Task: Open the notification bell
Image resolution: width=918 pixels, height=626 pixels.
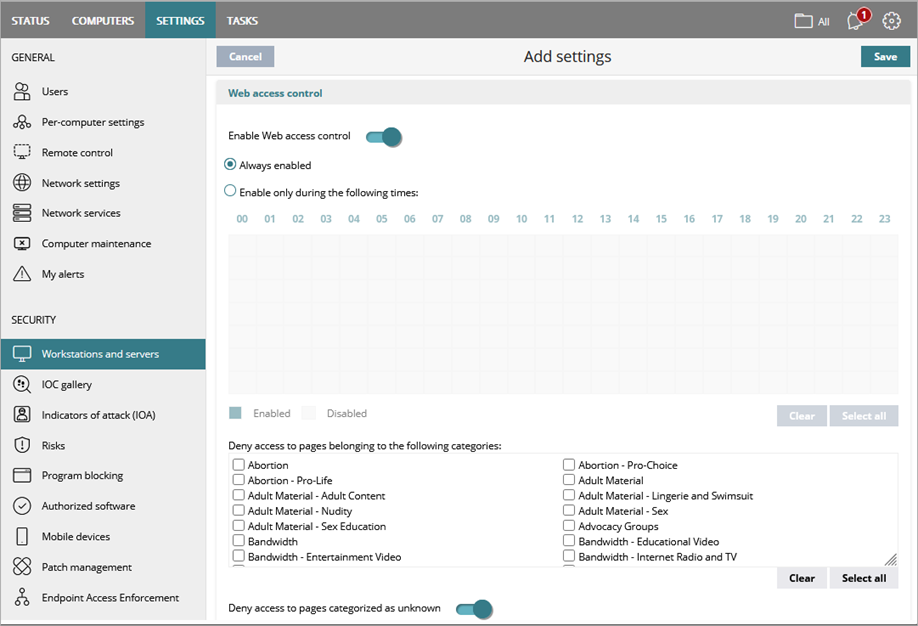Action: pyautogui.click(x=854, y=20)
